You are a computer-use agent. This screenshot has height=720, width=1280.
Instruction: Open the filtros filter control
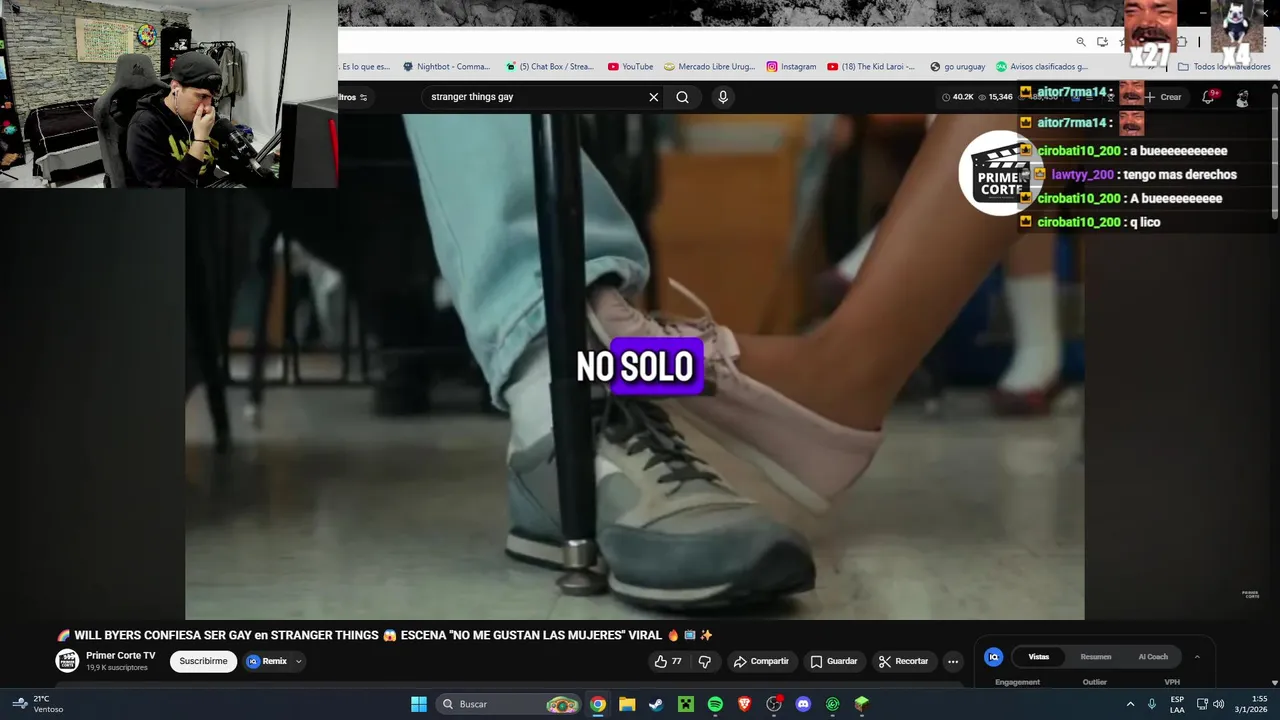[353, 97]
